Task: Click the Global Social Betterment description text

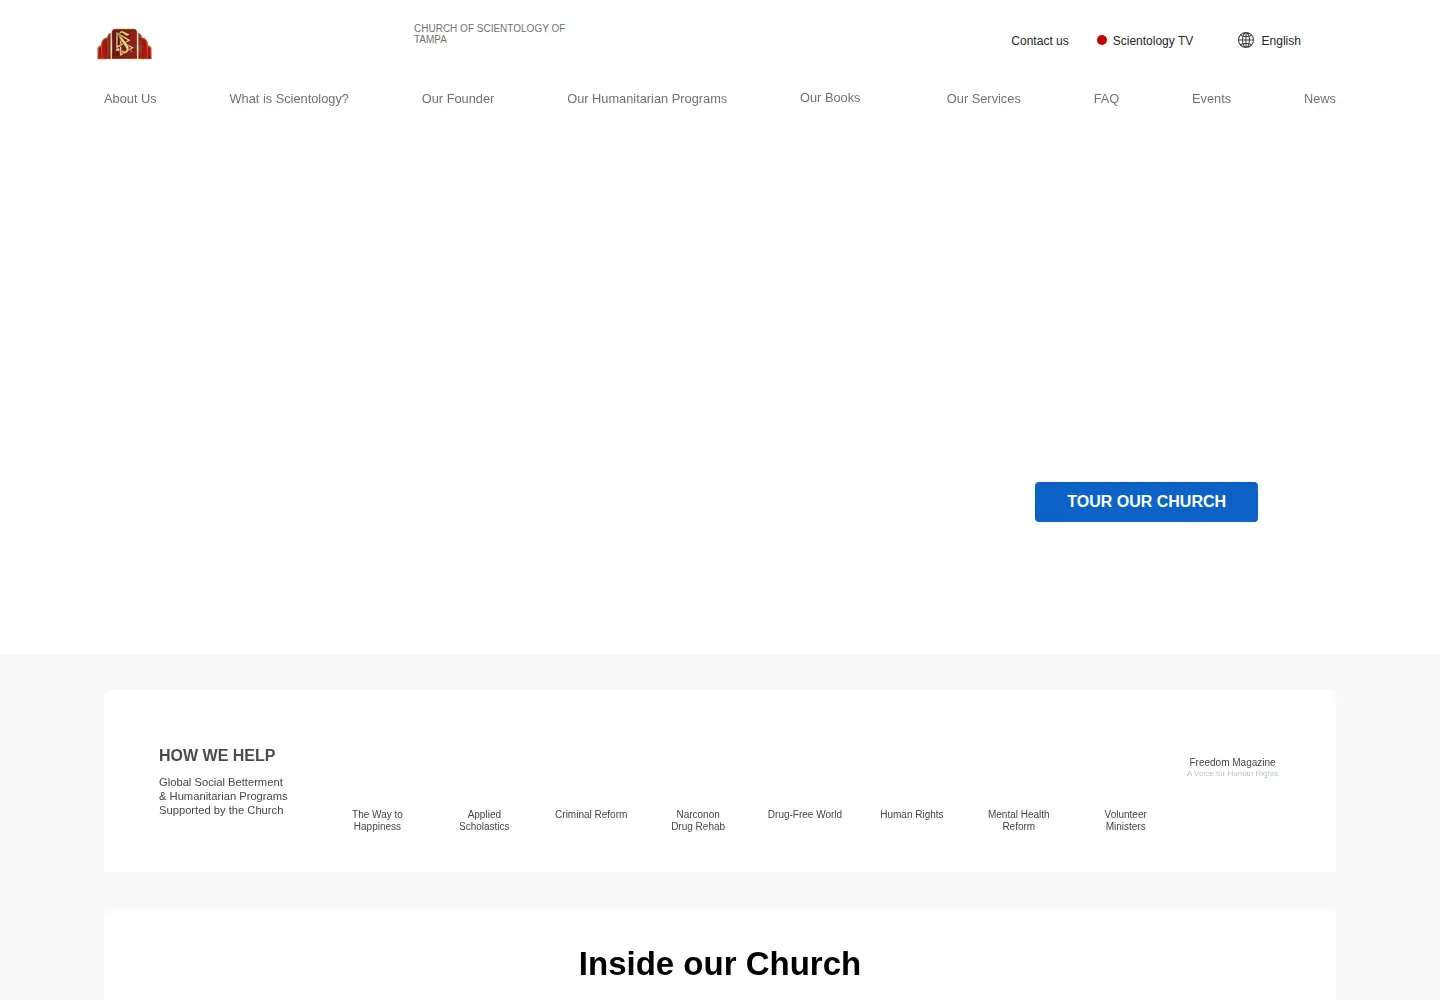Action: (223, 797)
